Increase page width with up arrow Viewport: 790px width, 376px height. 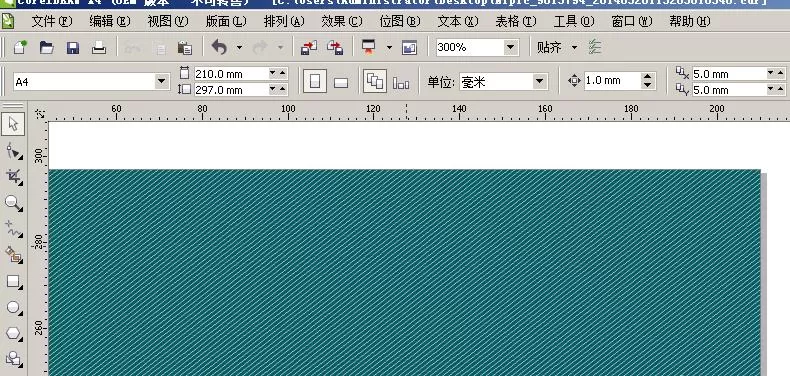point(282,74)
